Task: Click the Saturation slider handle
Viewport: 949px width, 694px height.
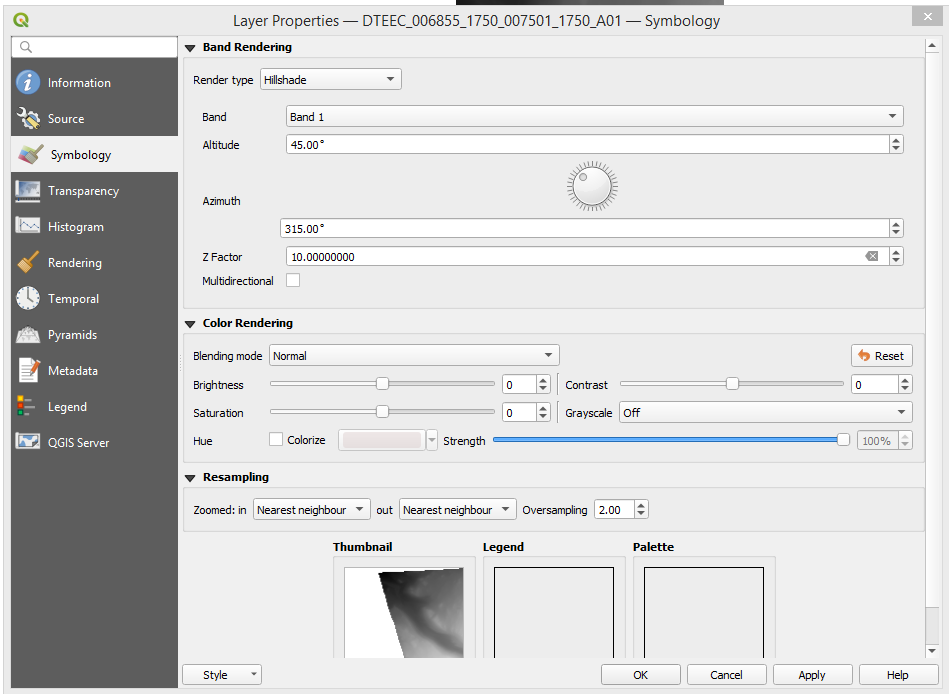Action: (382, 411)
